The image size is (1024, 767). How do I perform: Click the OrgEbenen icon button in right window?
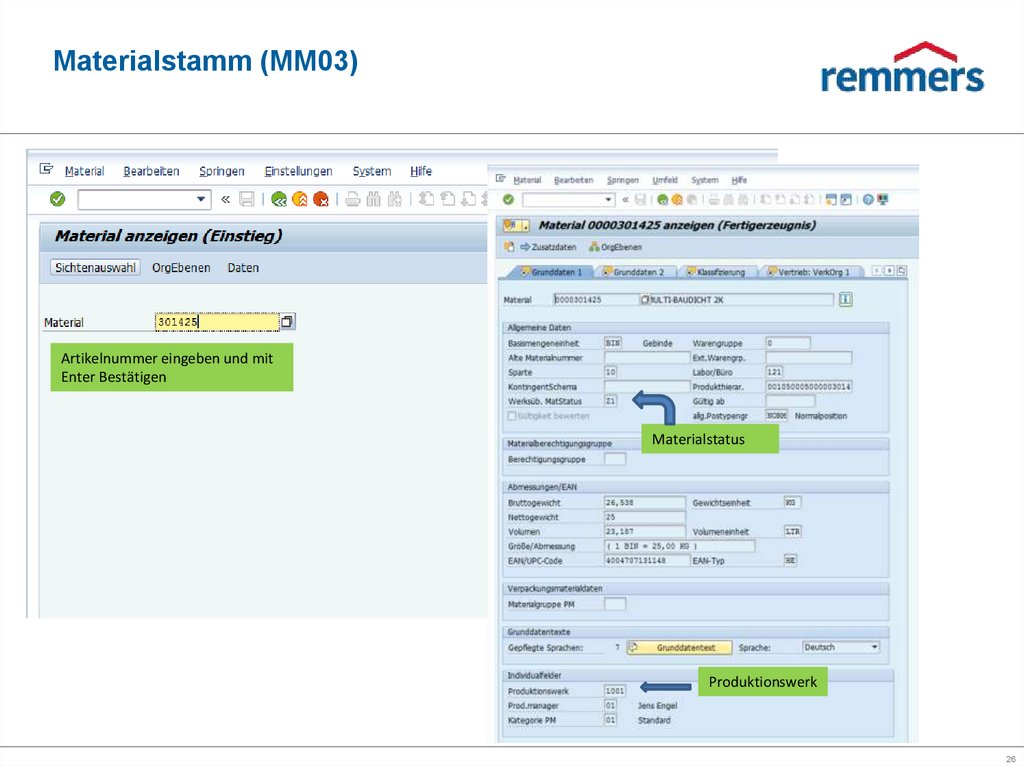[615, 247]
